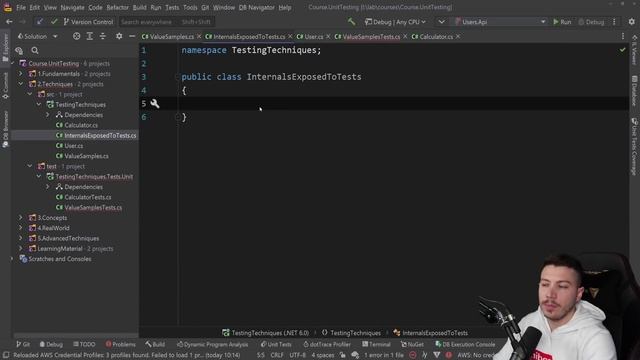Open the NuGet tool window
Image resolution: width=640 pixels, height=360 pixels.
coord(412,344)
